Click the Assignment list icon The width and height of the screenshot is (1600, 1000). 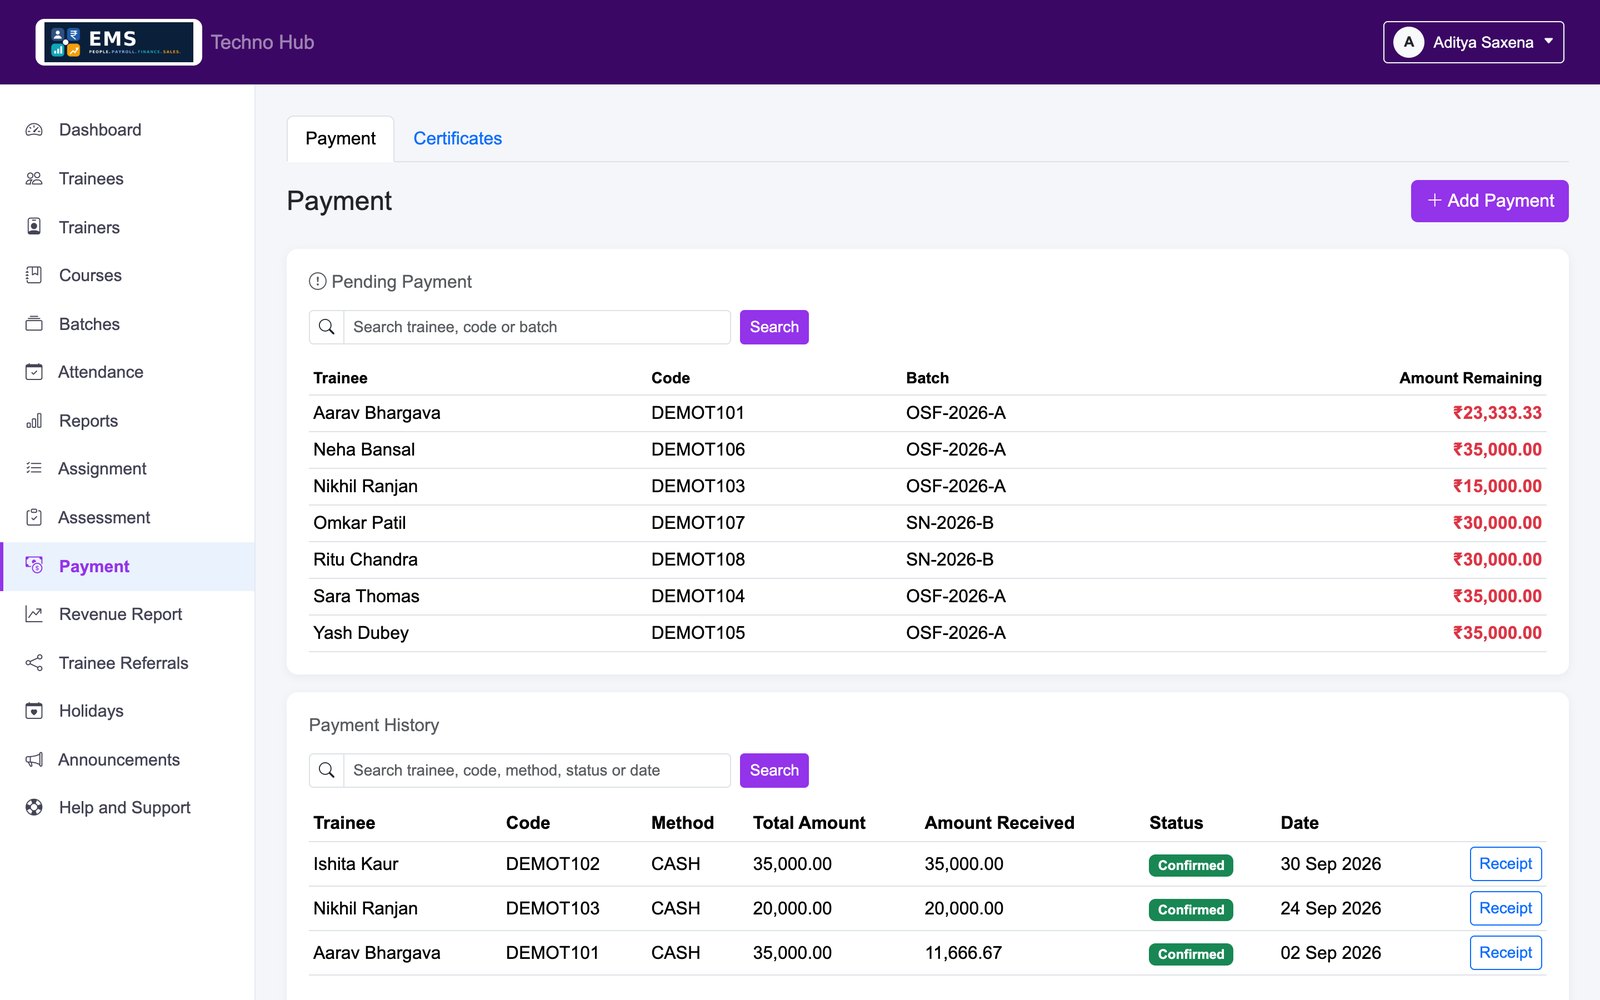[34, 468]
